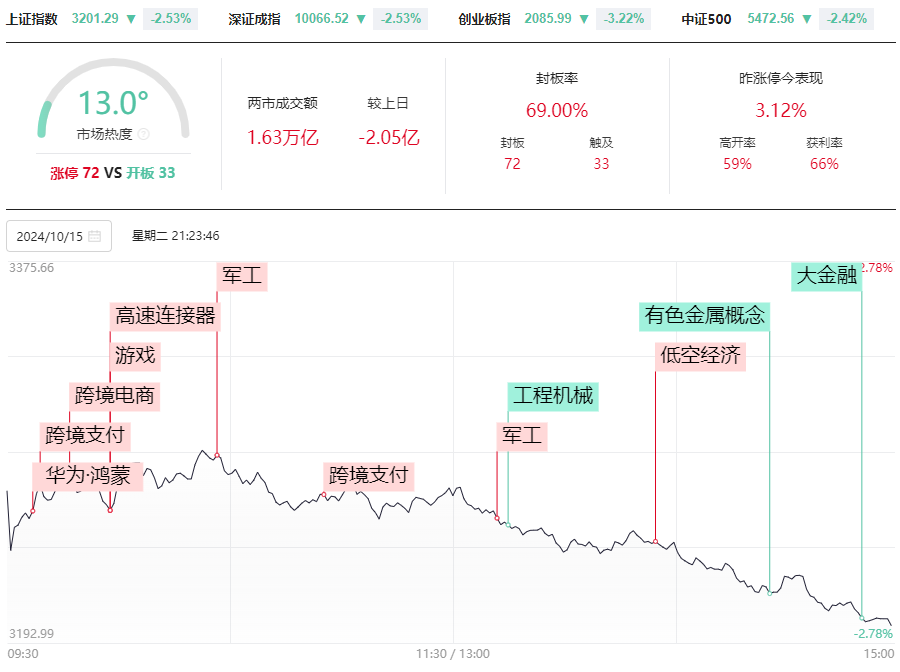Select the 2024/10/15 date input field
900x672 pixels.
click(x=59, y=236)
